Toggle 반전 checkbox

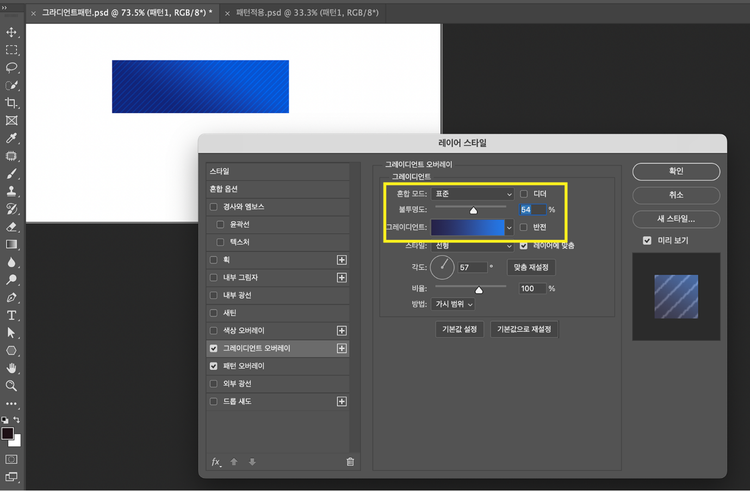point(524,227)
